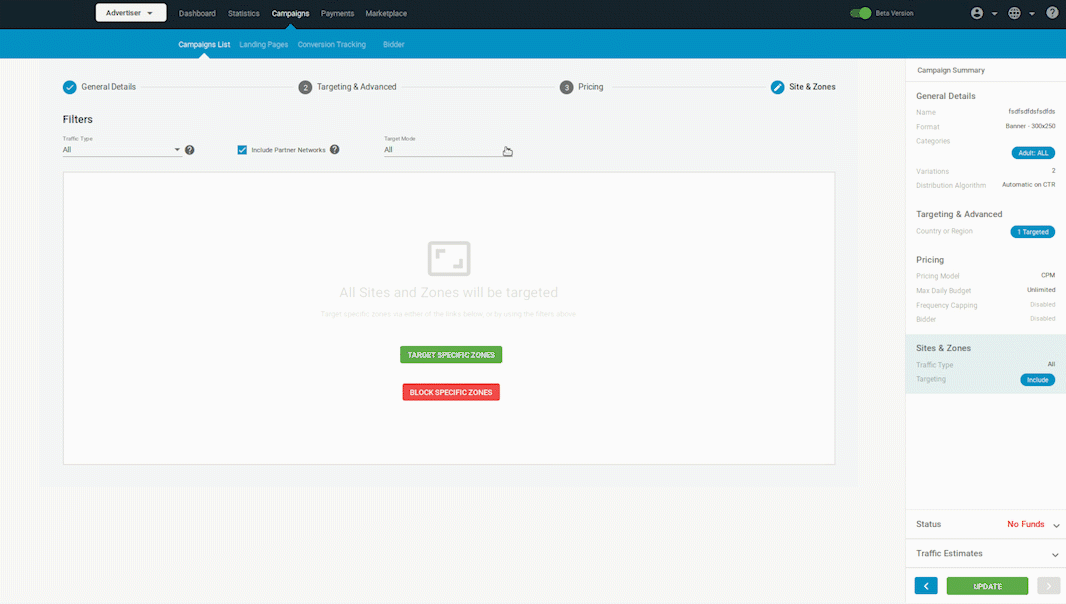Screen dimensions: 1066x604
Task: Click the help question mark icon in header
Action: click(1052, 13)
